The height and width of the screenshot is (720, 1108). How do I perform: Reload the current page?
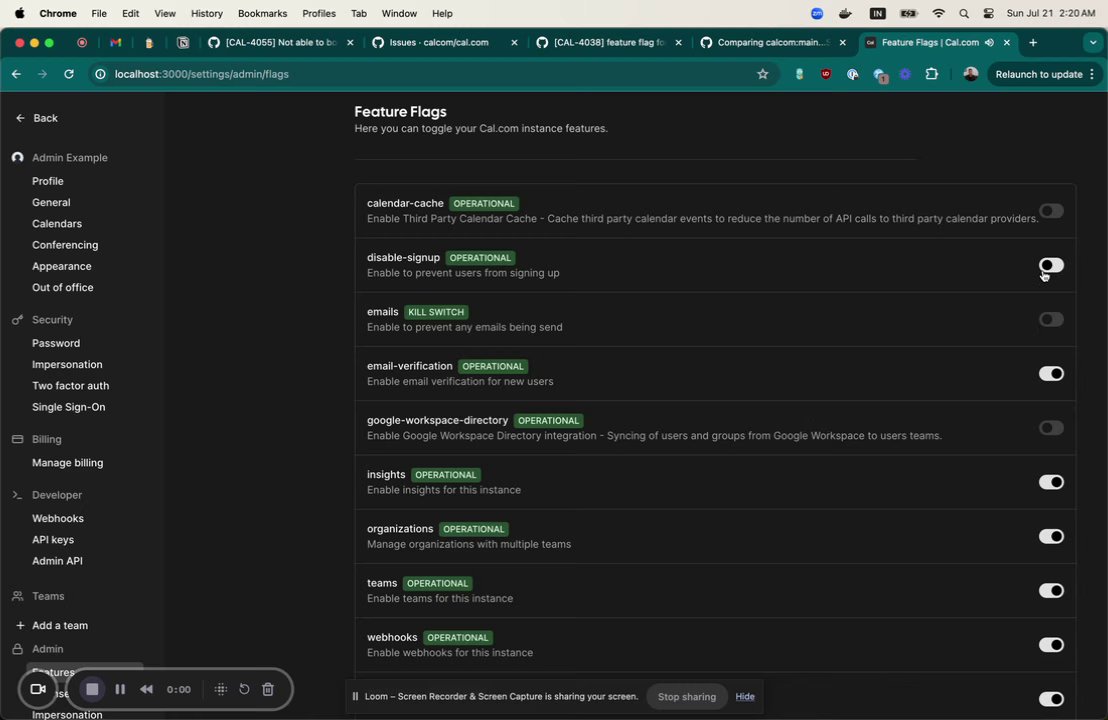tap(69, 73)
